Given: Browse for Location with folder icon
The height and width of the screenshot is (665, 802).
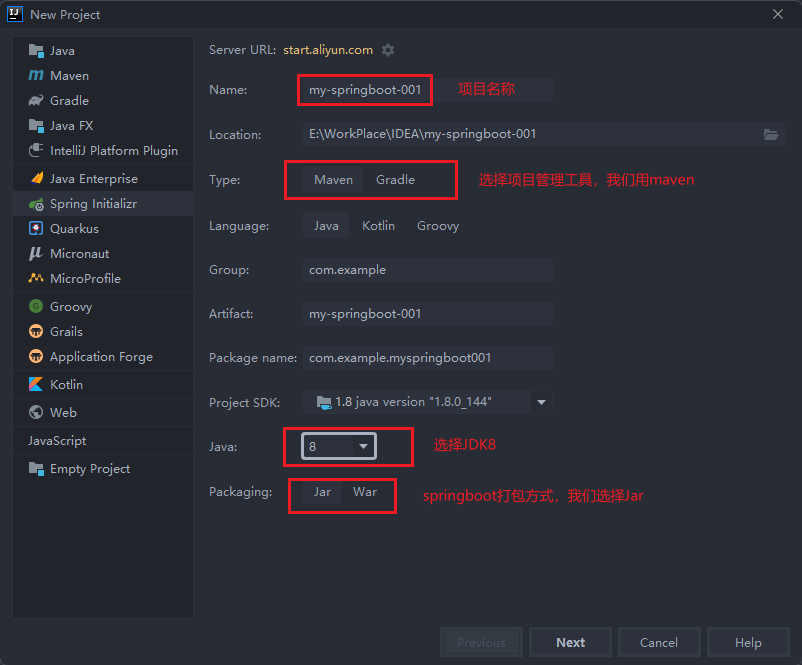Looking at the screenshot, I should [x=771, y=134].
